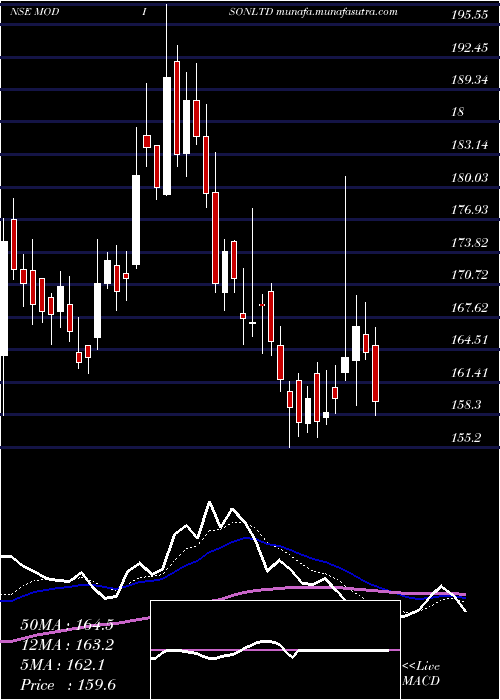Screen dimensions: 500x700
Task: Click the tallest white candlestick near 189
Action: coord(167,136)
